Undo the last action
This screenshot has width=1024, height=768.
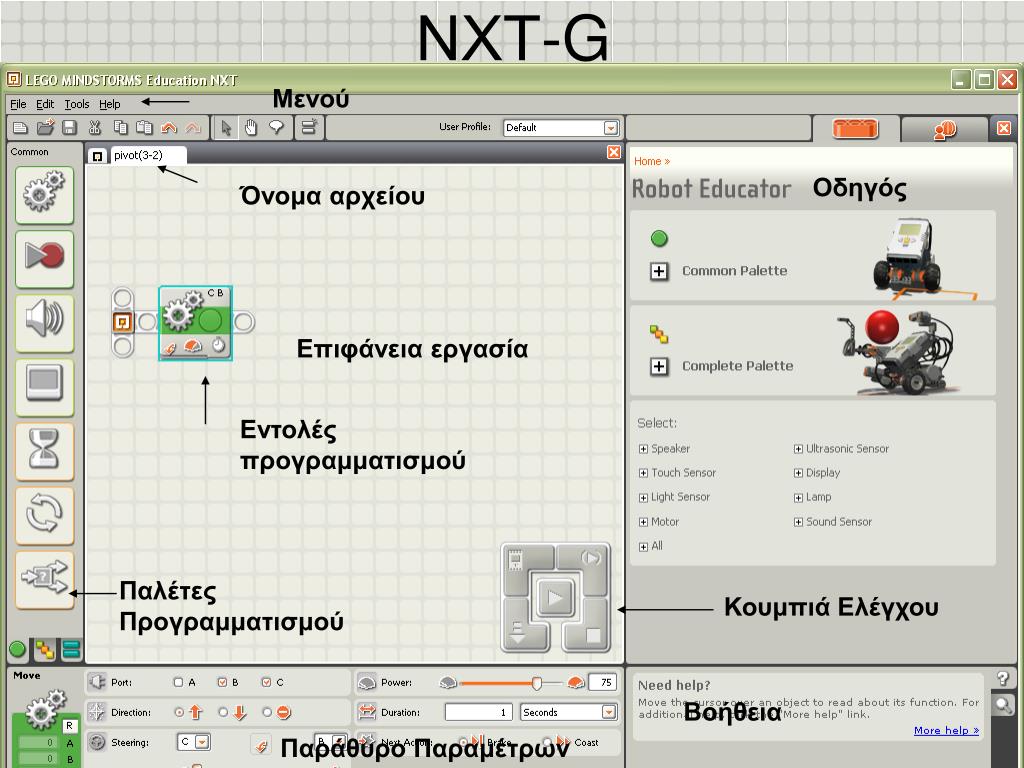point(168,127)
